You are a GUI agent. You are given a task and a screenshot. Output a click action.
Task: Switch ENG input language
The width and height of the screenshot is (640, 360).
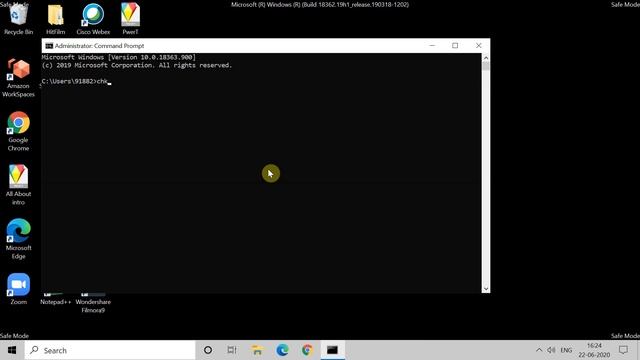(x=566, y=350)
